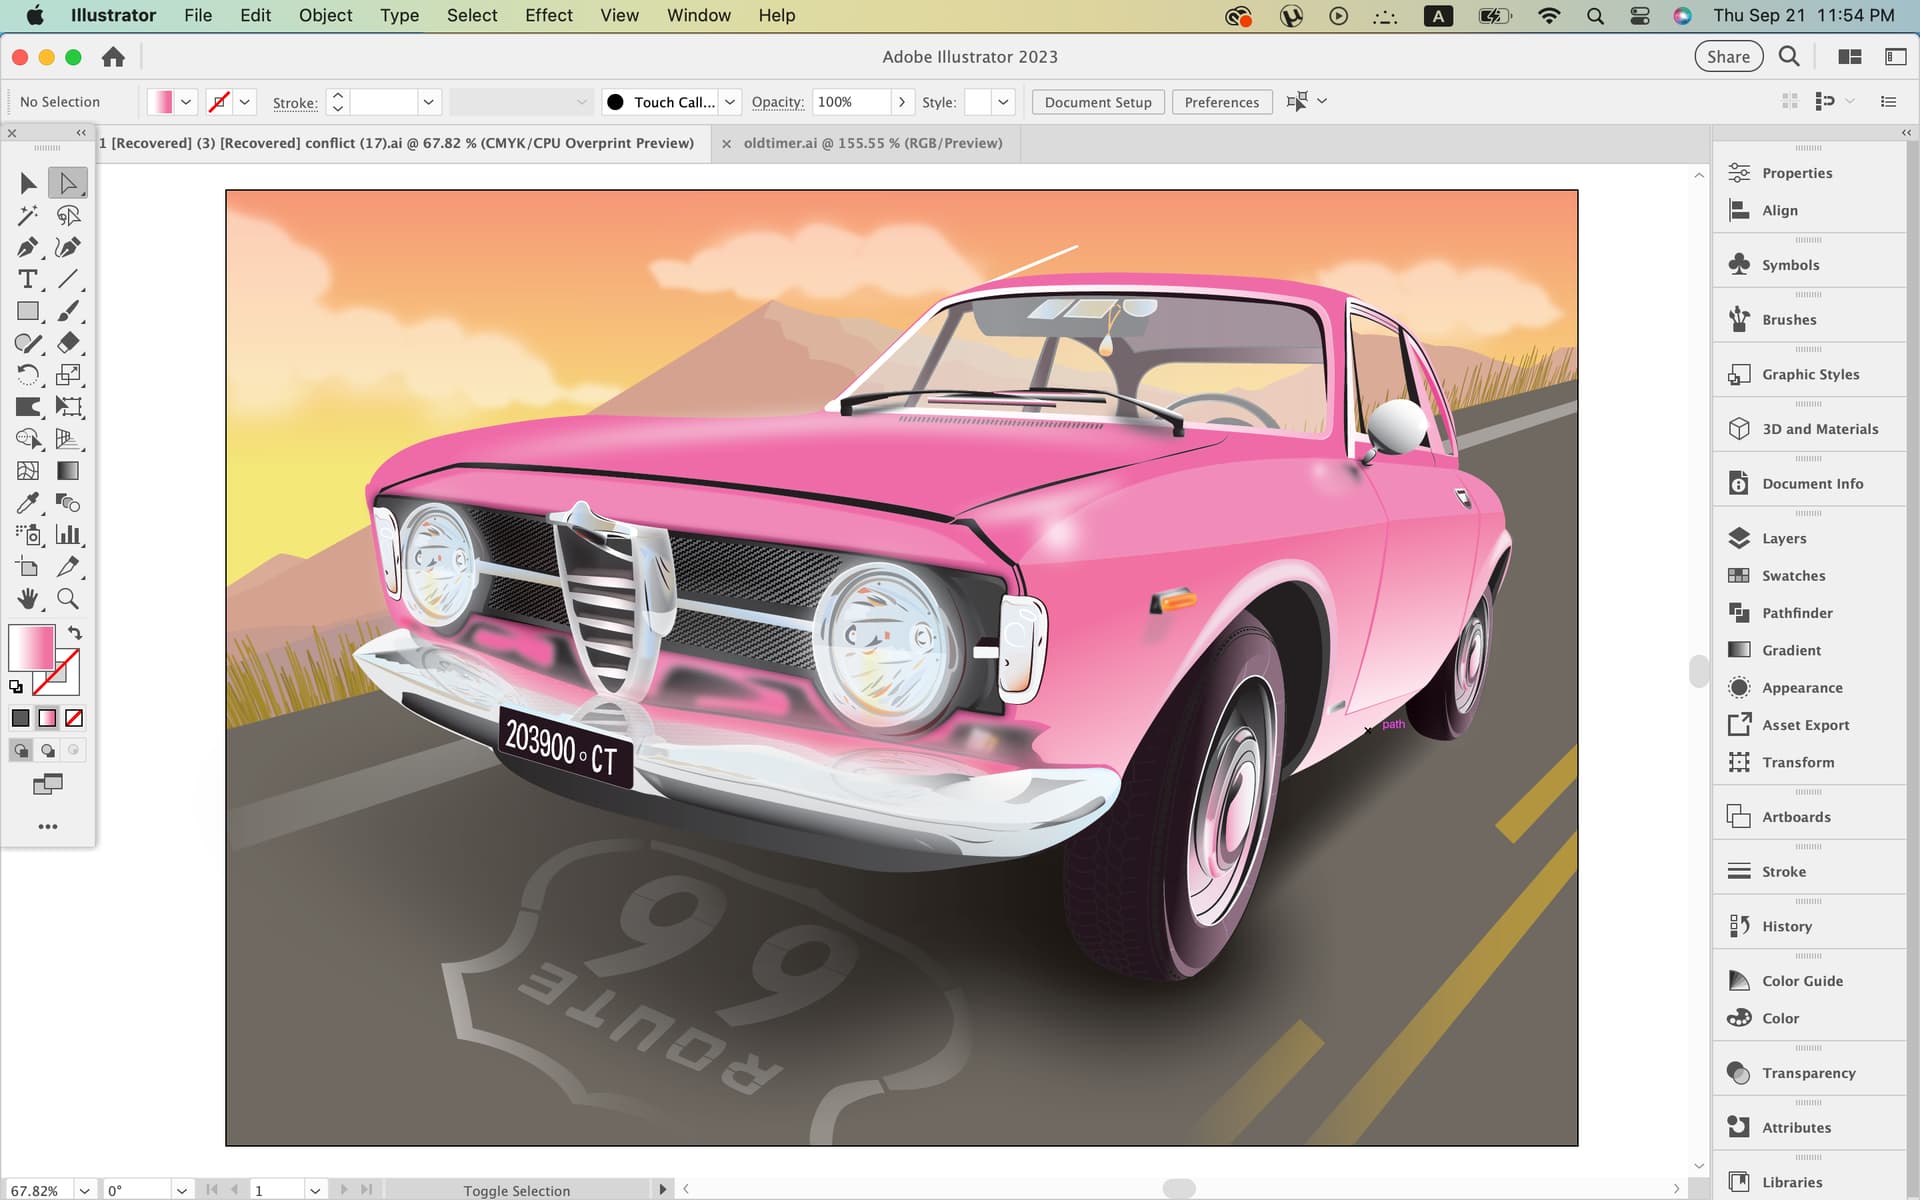Screen dimensions: 1920x1200
Task: Select the Zoom tool
Action: tap(68, 599)
